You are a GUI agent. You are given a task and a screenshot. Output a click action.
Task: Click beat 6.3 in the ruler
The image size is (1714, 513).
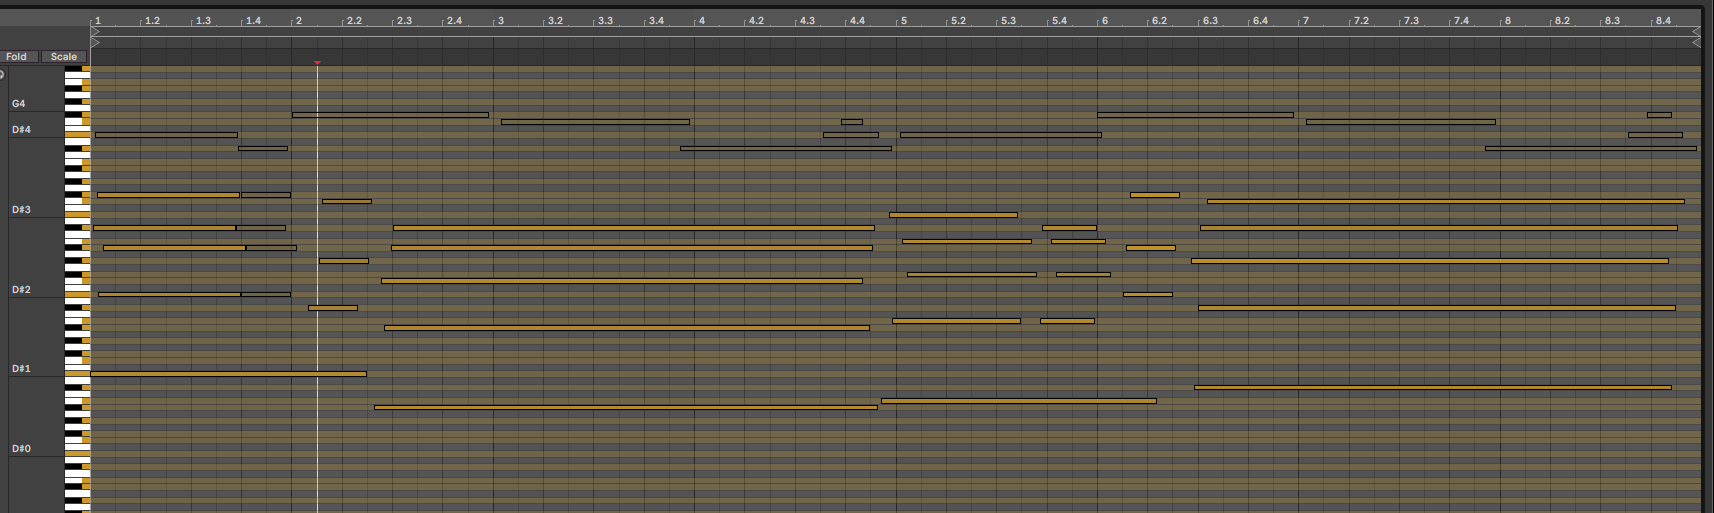pos(1210,20)
